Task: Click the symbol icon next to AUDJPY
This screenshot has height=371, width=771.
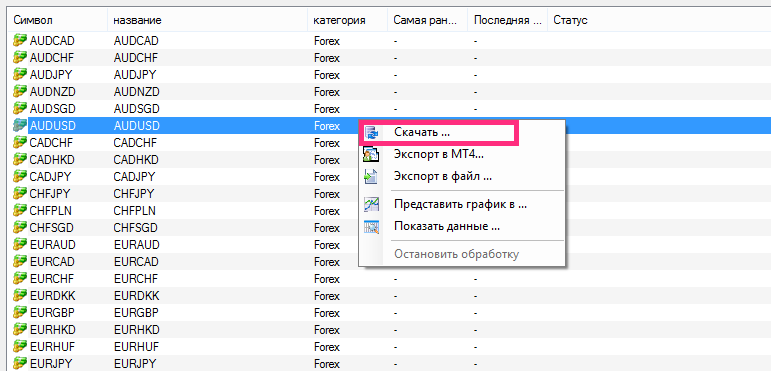Action: coord(20,75)
